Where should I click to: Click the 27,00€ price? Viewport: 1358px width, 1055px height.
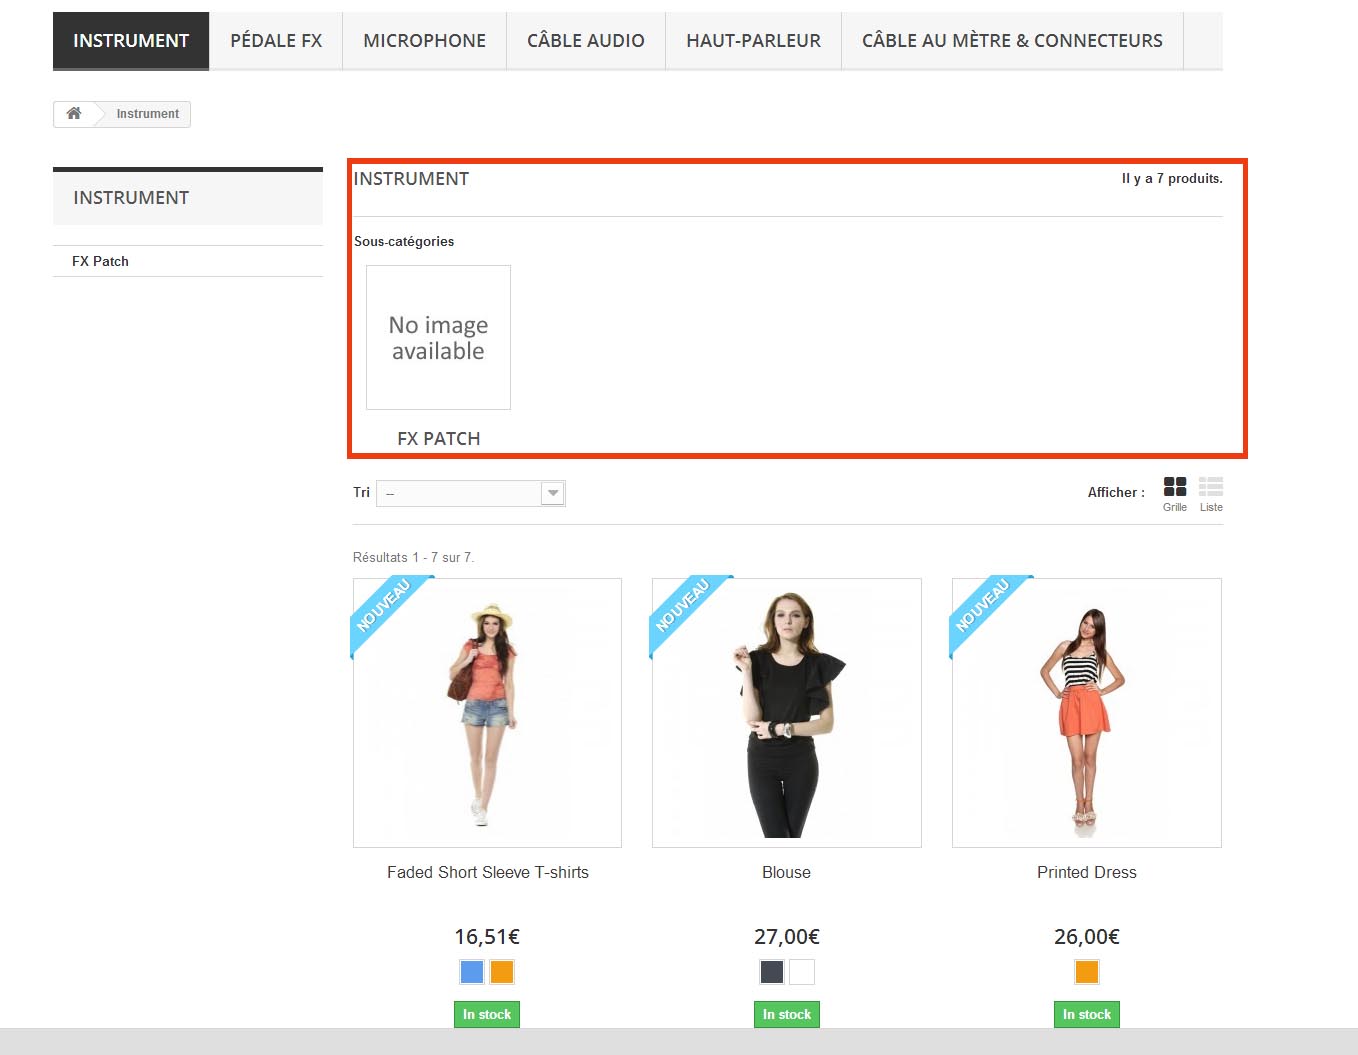click(x=787, y=937)
